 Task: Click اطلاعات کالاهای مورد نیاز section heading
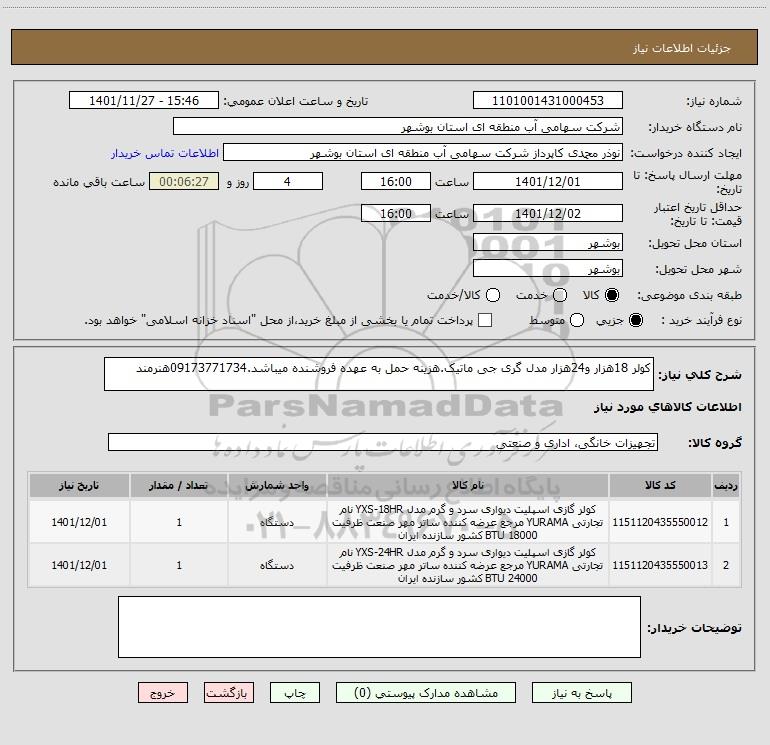coord(667,407)
